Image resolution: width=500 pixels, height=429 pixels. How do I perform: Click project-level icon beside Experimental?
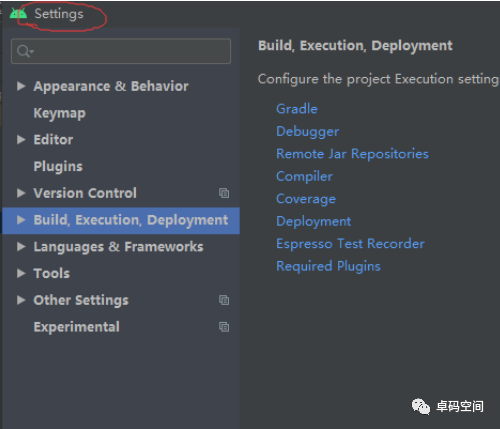[x=224, y=327]
